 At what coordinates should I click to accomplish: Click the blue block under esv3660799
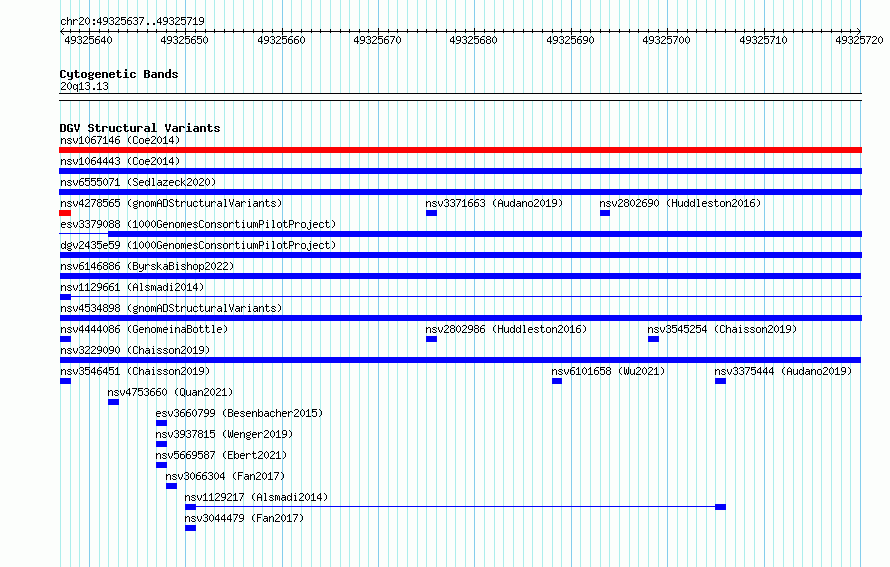[x=161, y=423]
